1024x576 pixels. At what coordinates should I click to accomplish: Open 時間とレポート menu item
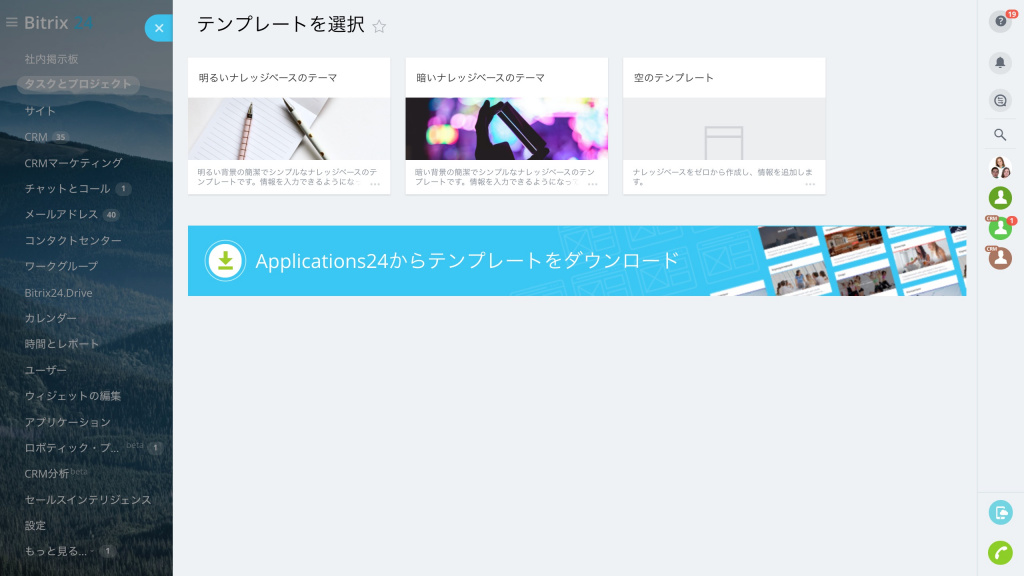[x=61, y=344]
